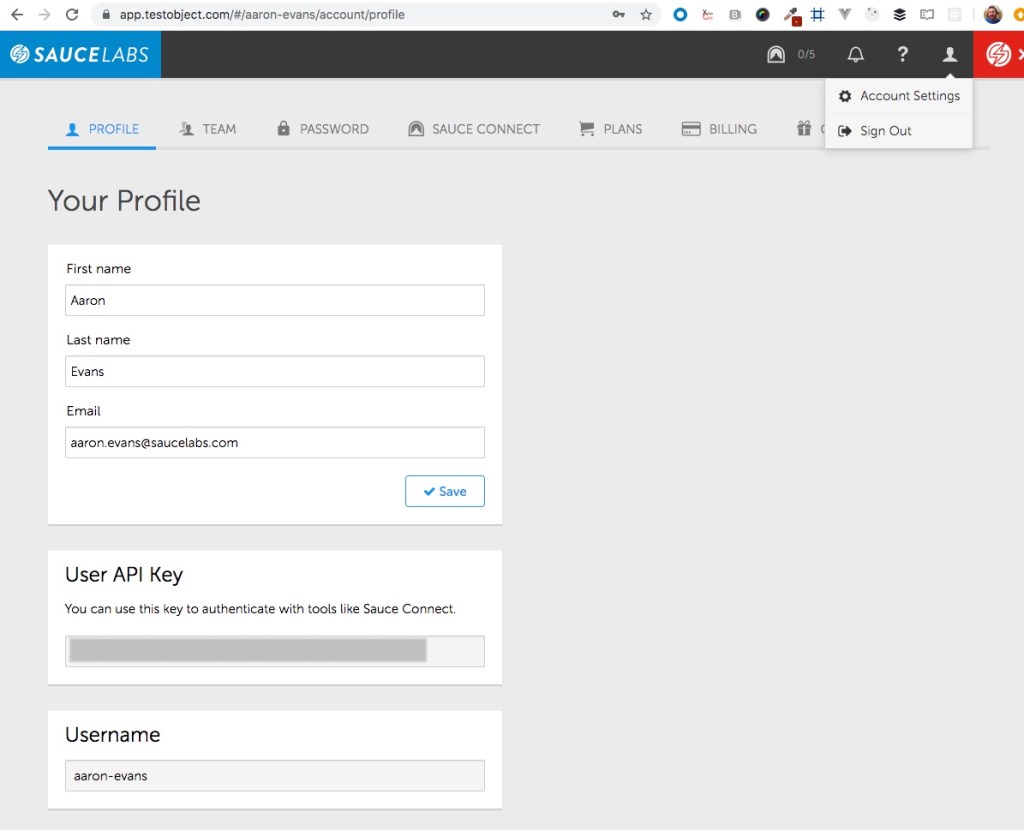Open the Chrome profile avatar

coord(992,15)
